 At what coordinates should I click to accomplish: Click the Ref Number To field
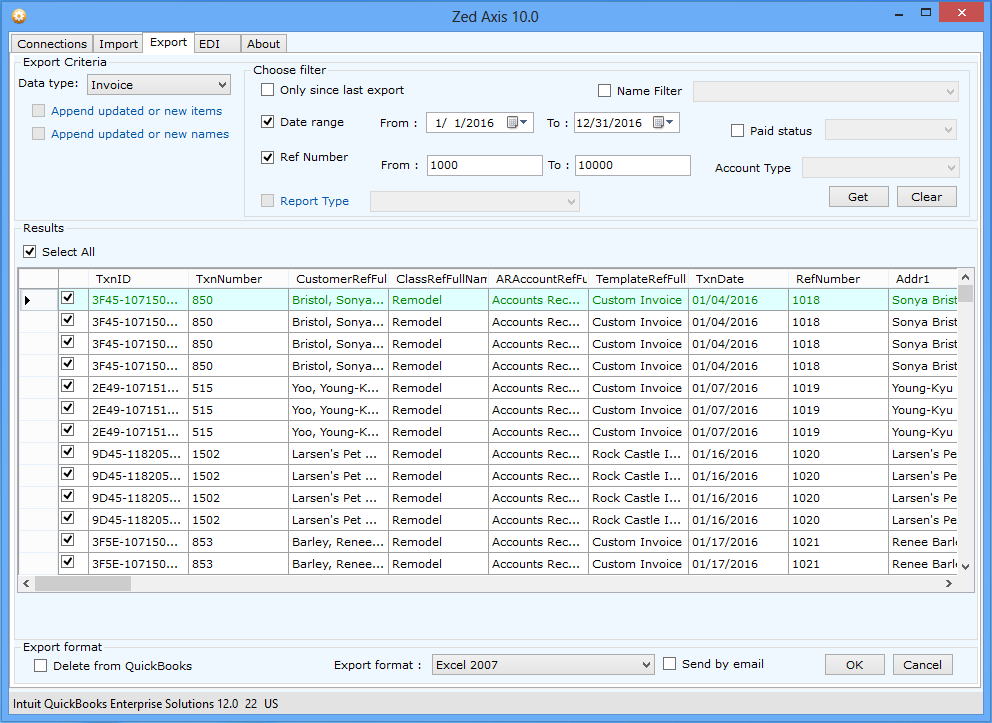[632, 165]
